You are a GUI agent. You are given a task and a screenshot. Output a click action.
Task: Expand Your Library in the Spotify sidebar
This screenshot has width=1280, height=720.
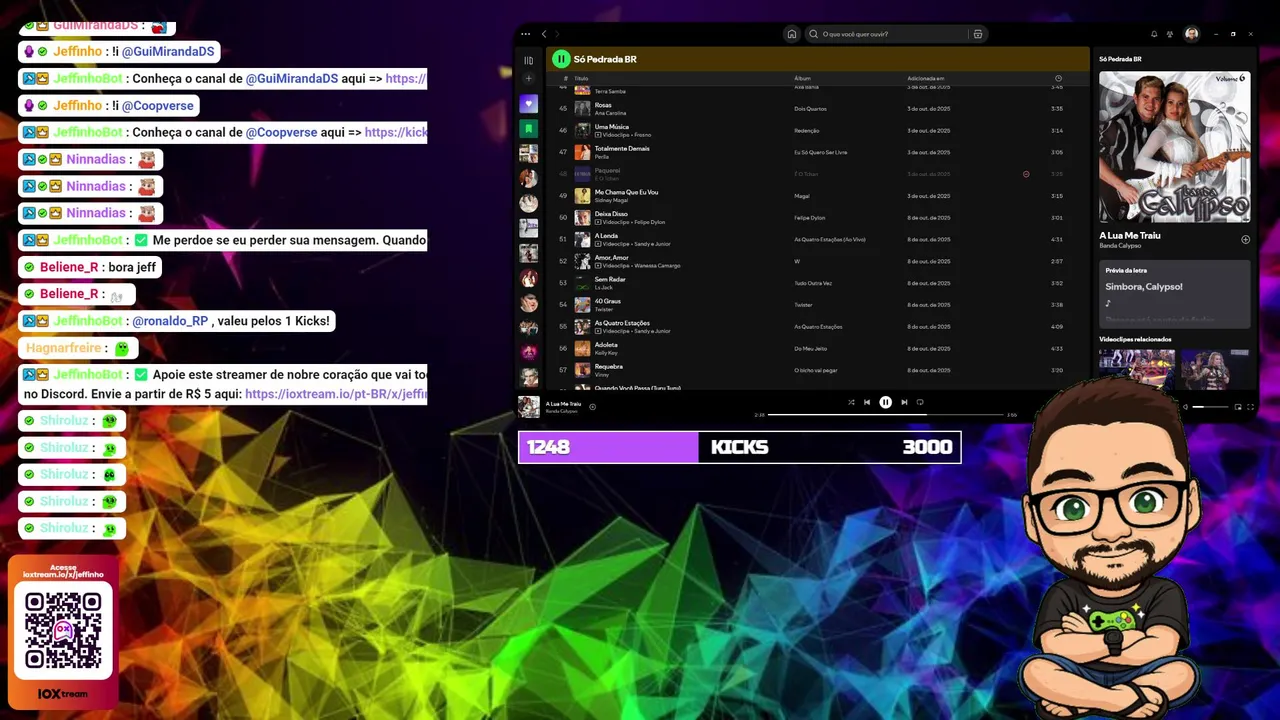tap(529, 60)
